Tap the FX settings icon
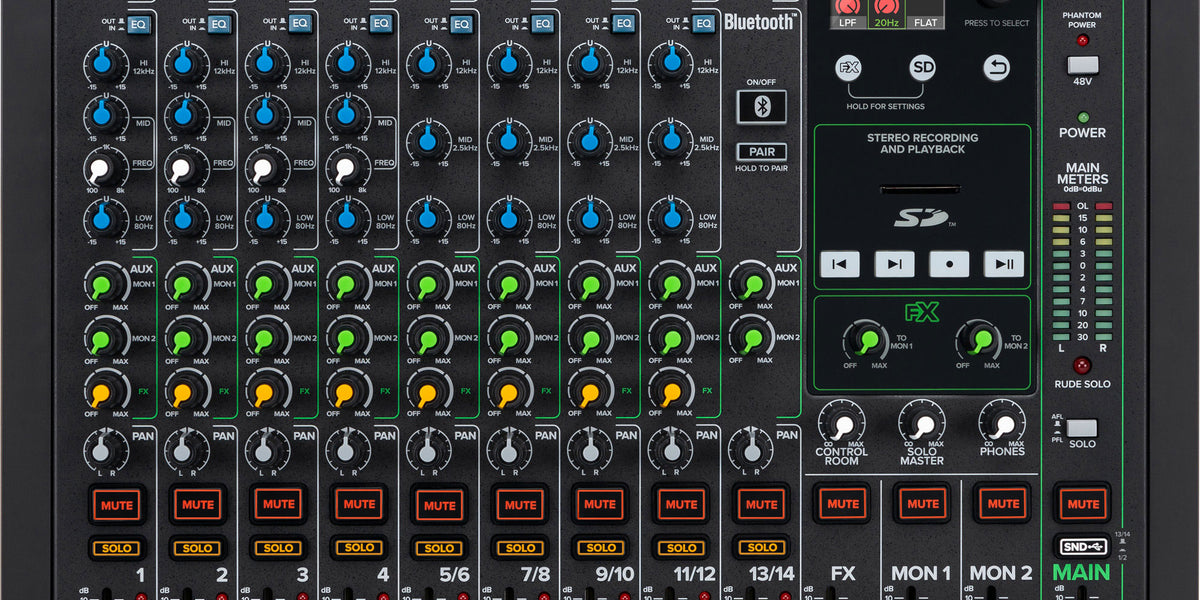The width and height of the screenshot is (1200, 600). pos(847,66)
